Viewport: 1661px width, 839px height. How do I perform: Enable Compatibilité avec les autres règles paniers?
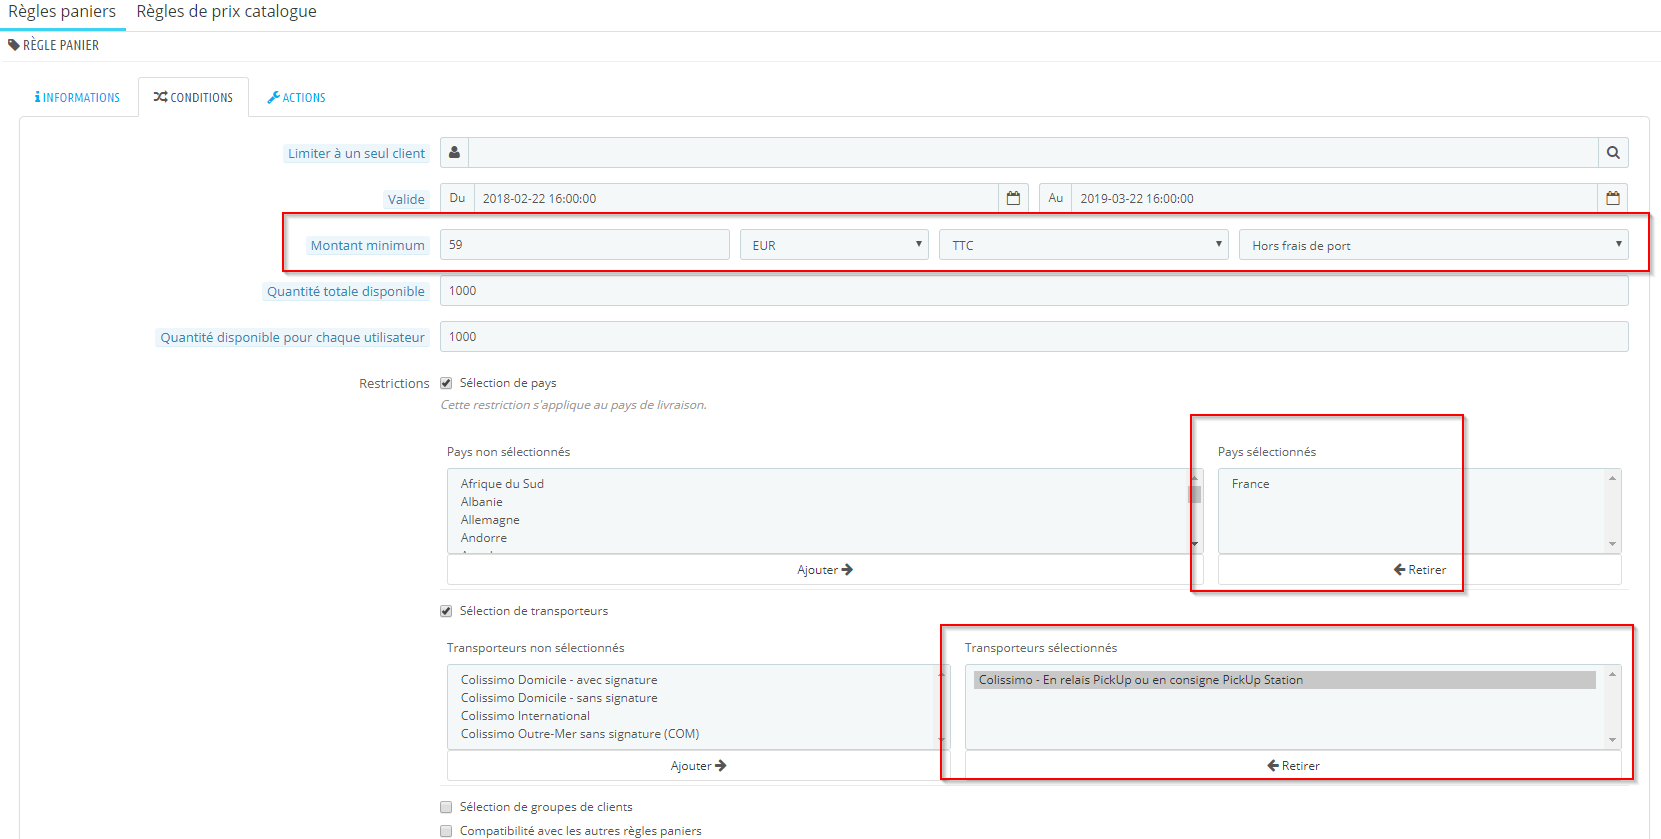pyautogui.click(x=446, y=831)
